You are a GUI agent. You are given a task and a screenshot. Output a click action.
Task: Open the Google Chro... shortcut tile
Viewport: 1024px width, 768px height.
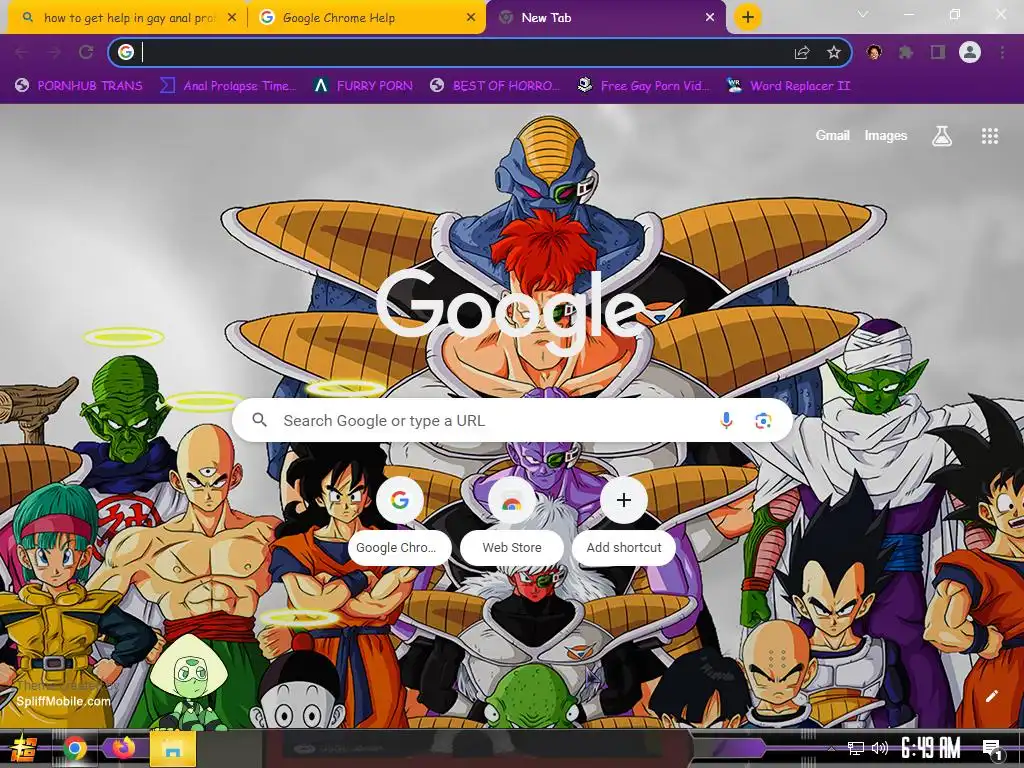pos(400,519)
